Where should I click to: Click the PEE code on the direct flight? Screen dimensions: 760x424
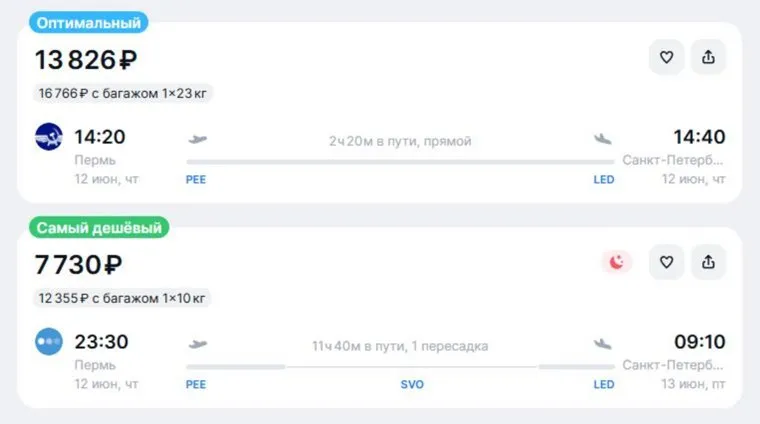click(x=196, y=179)
